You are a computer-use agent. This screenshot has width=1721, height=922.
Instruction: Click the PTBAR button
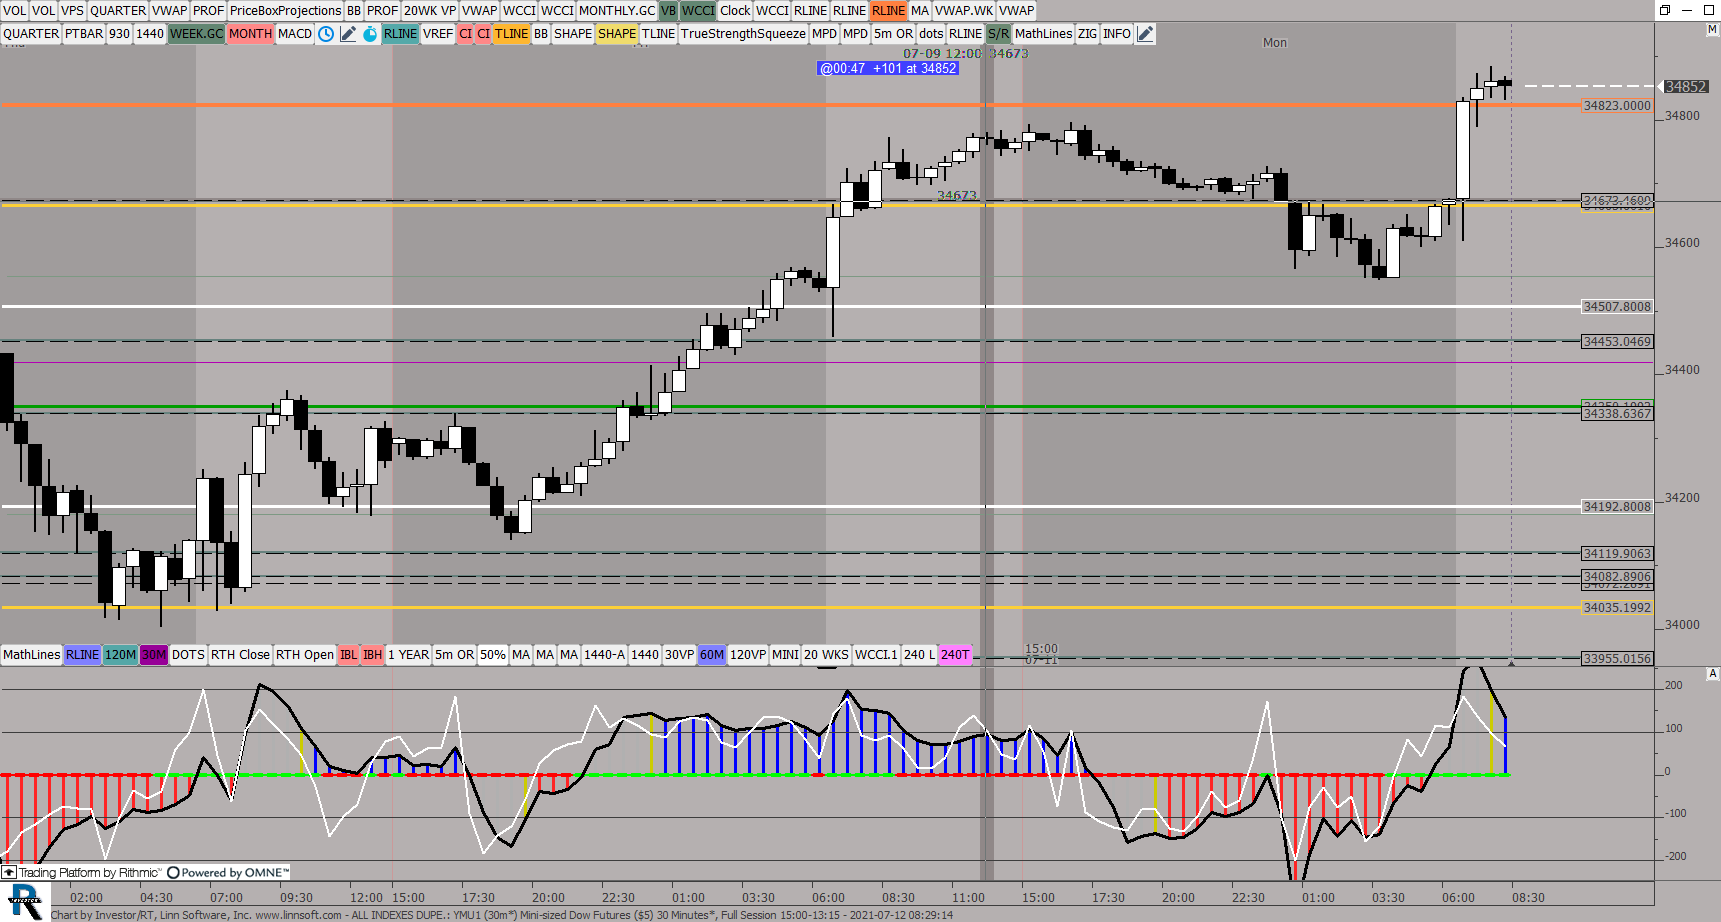(84, 33)
